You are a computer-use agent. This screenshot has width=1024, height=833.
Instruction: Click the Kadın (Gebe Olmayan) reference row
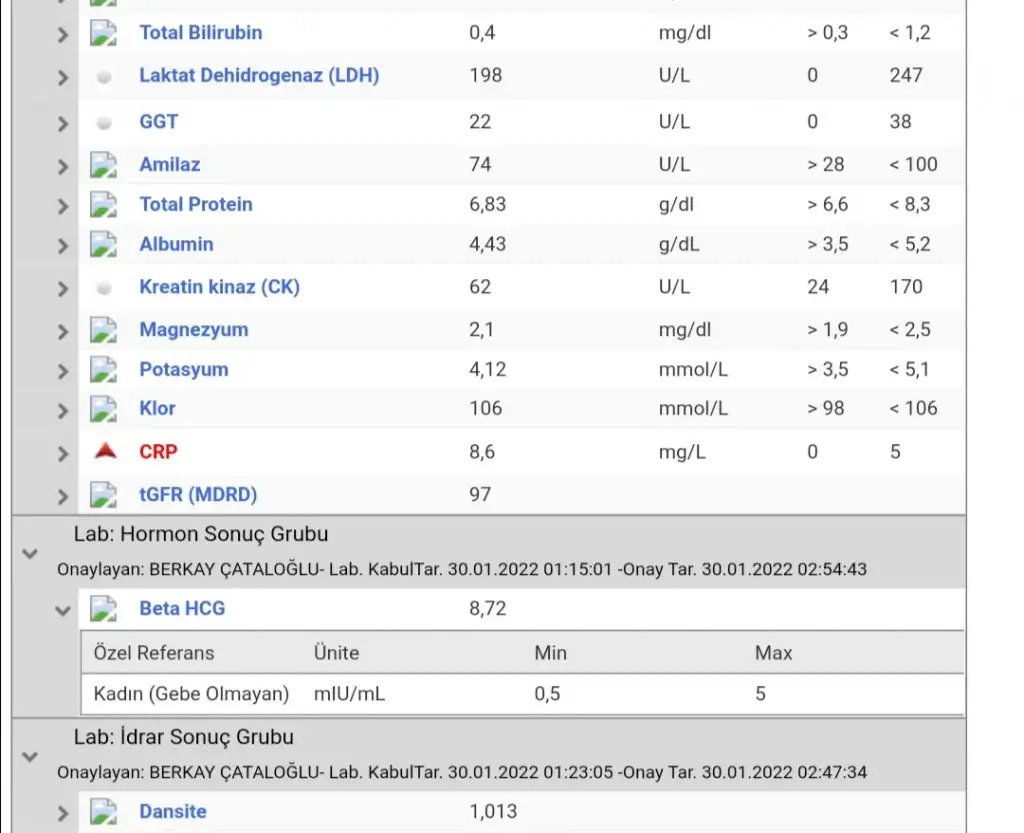[x=191, y=693]
